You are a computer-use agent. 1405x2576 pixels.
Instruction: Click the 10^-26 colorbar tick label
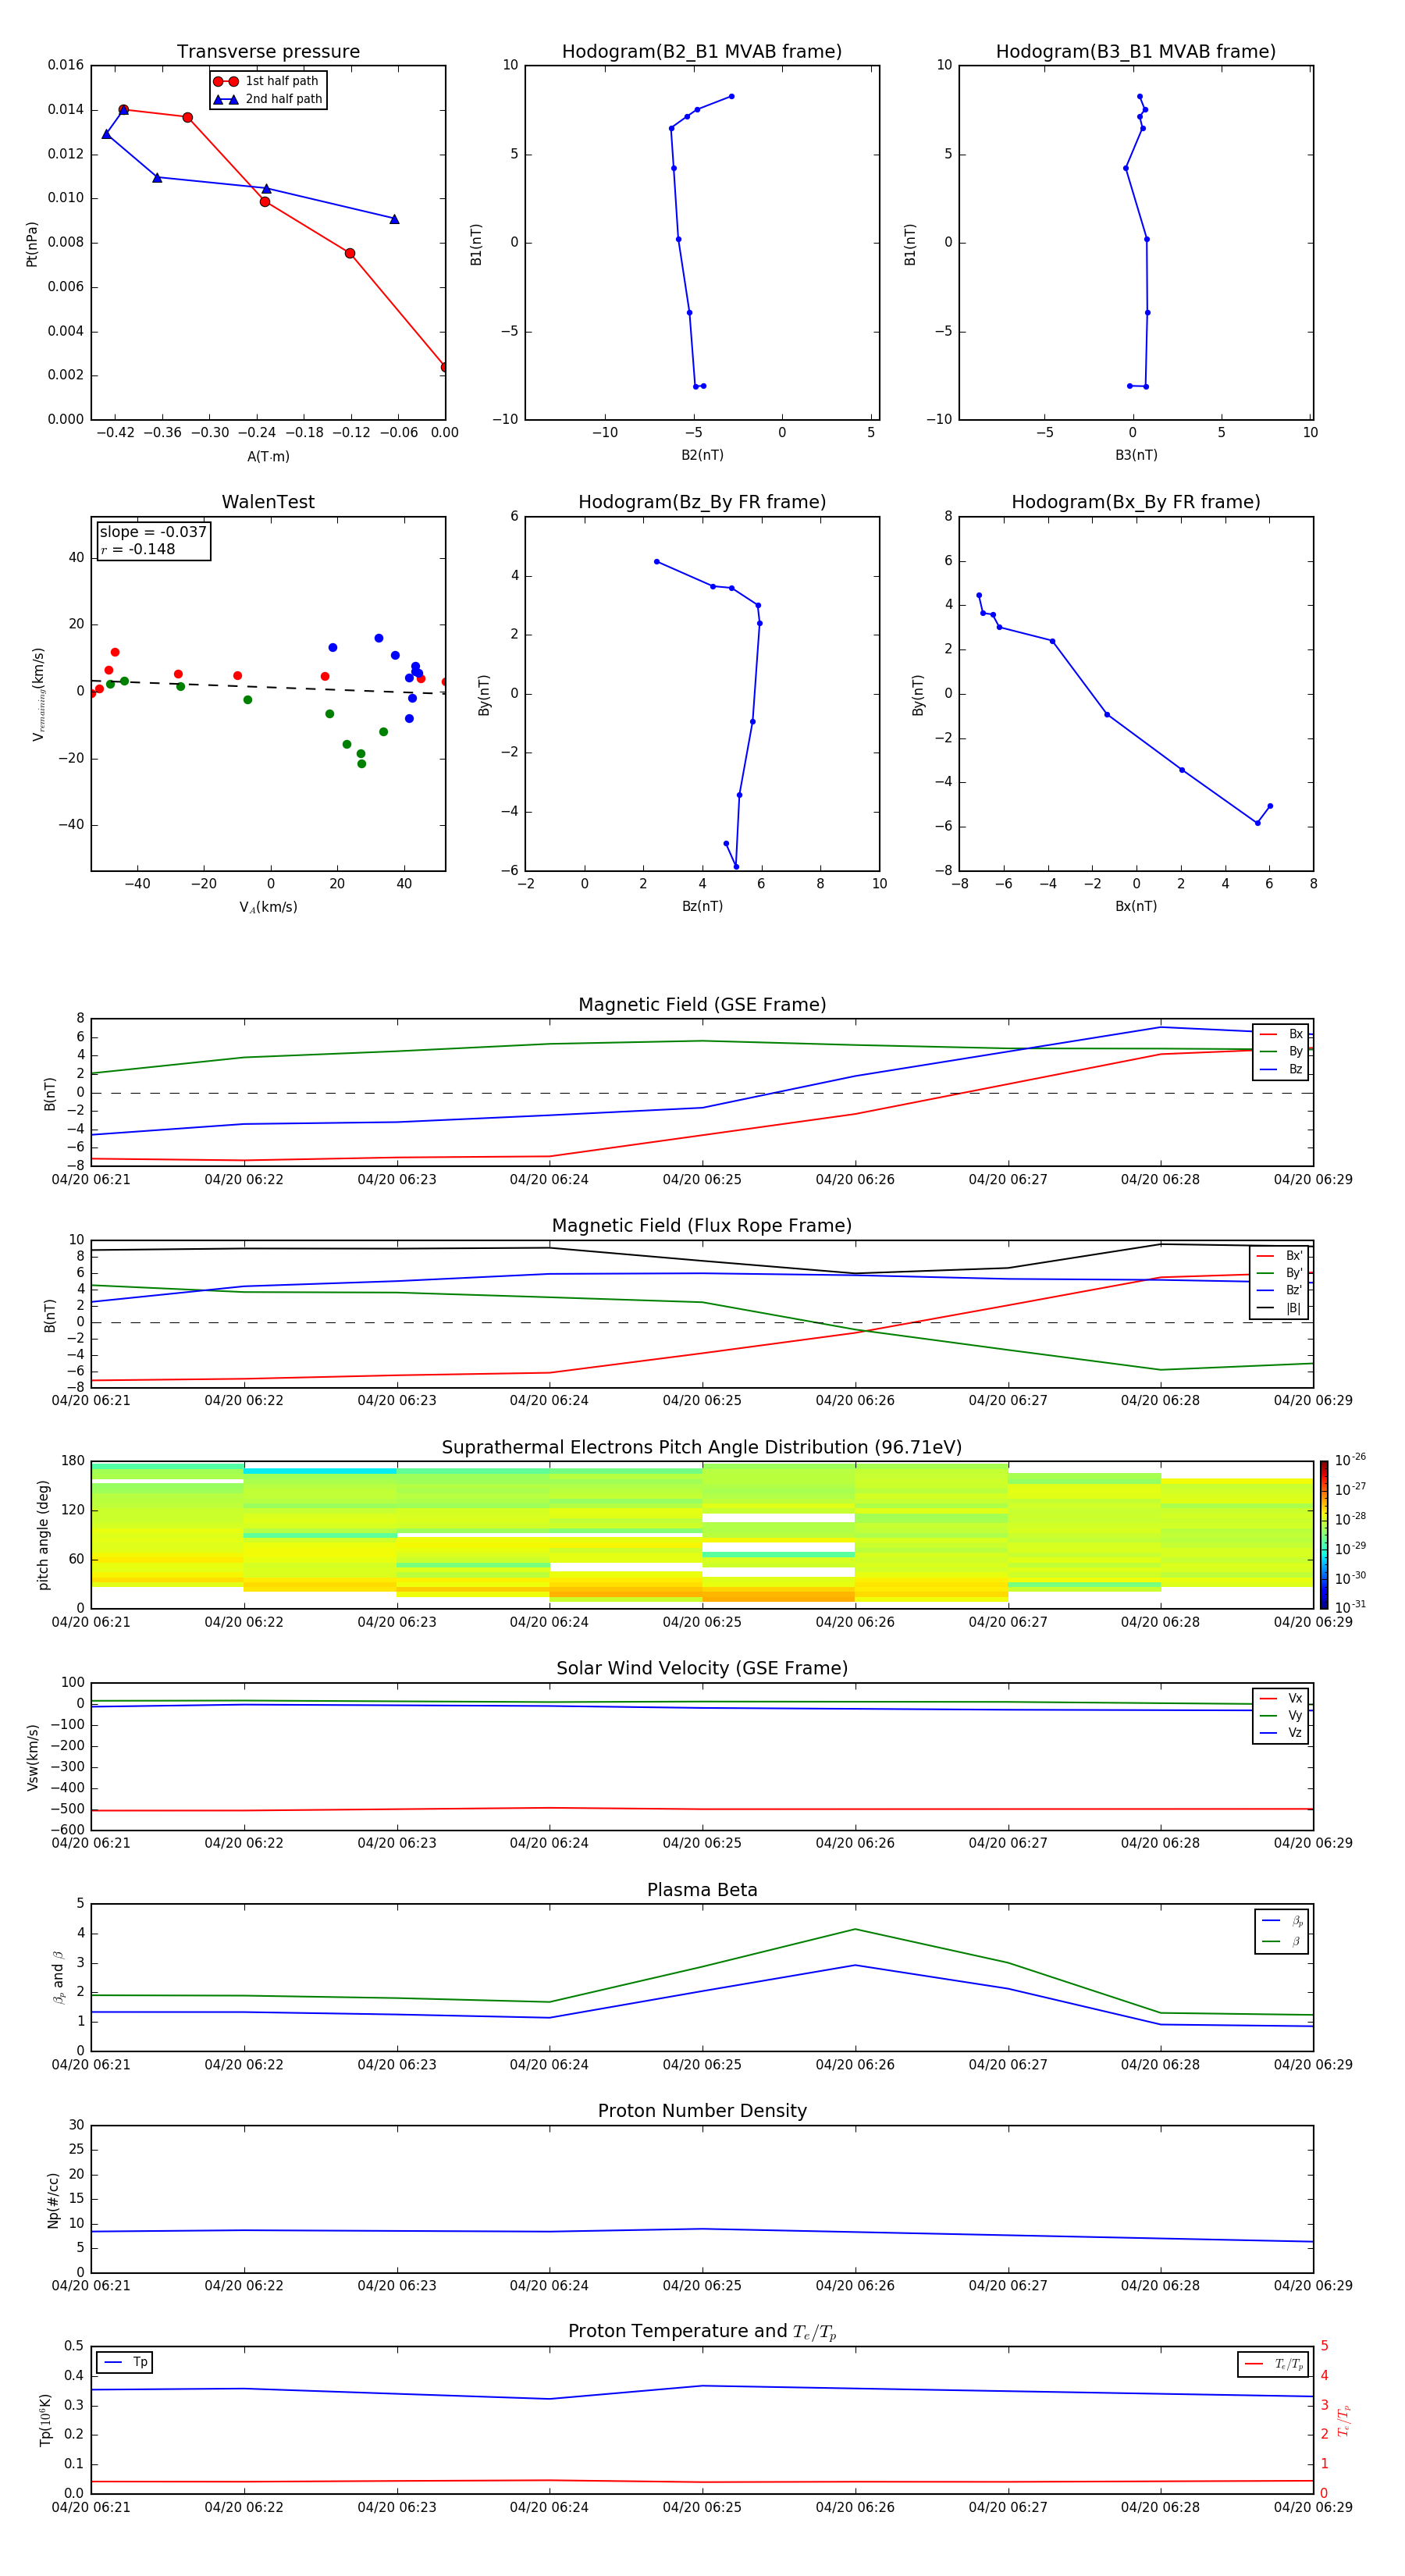tap(1350, 1460)
